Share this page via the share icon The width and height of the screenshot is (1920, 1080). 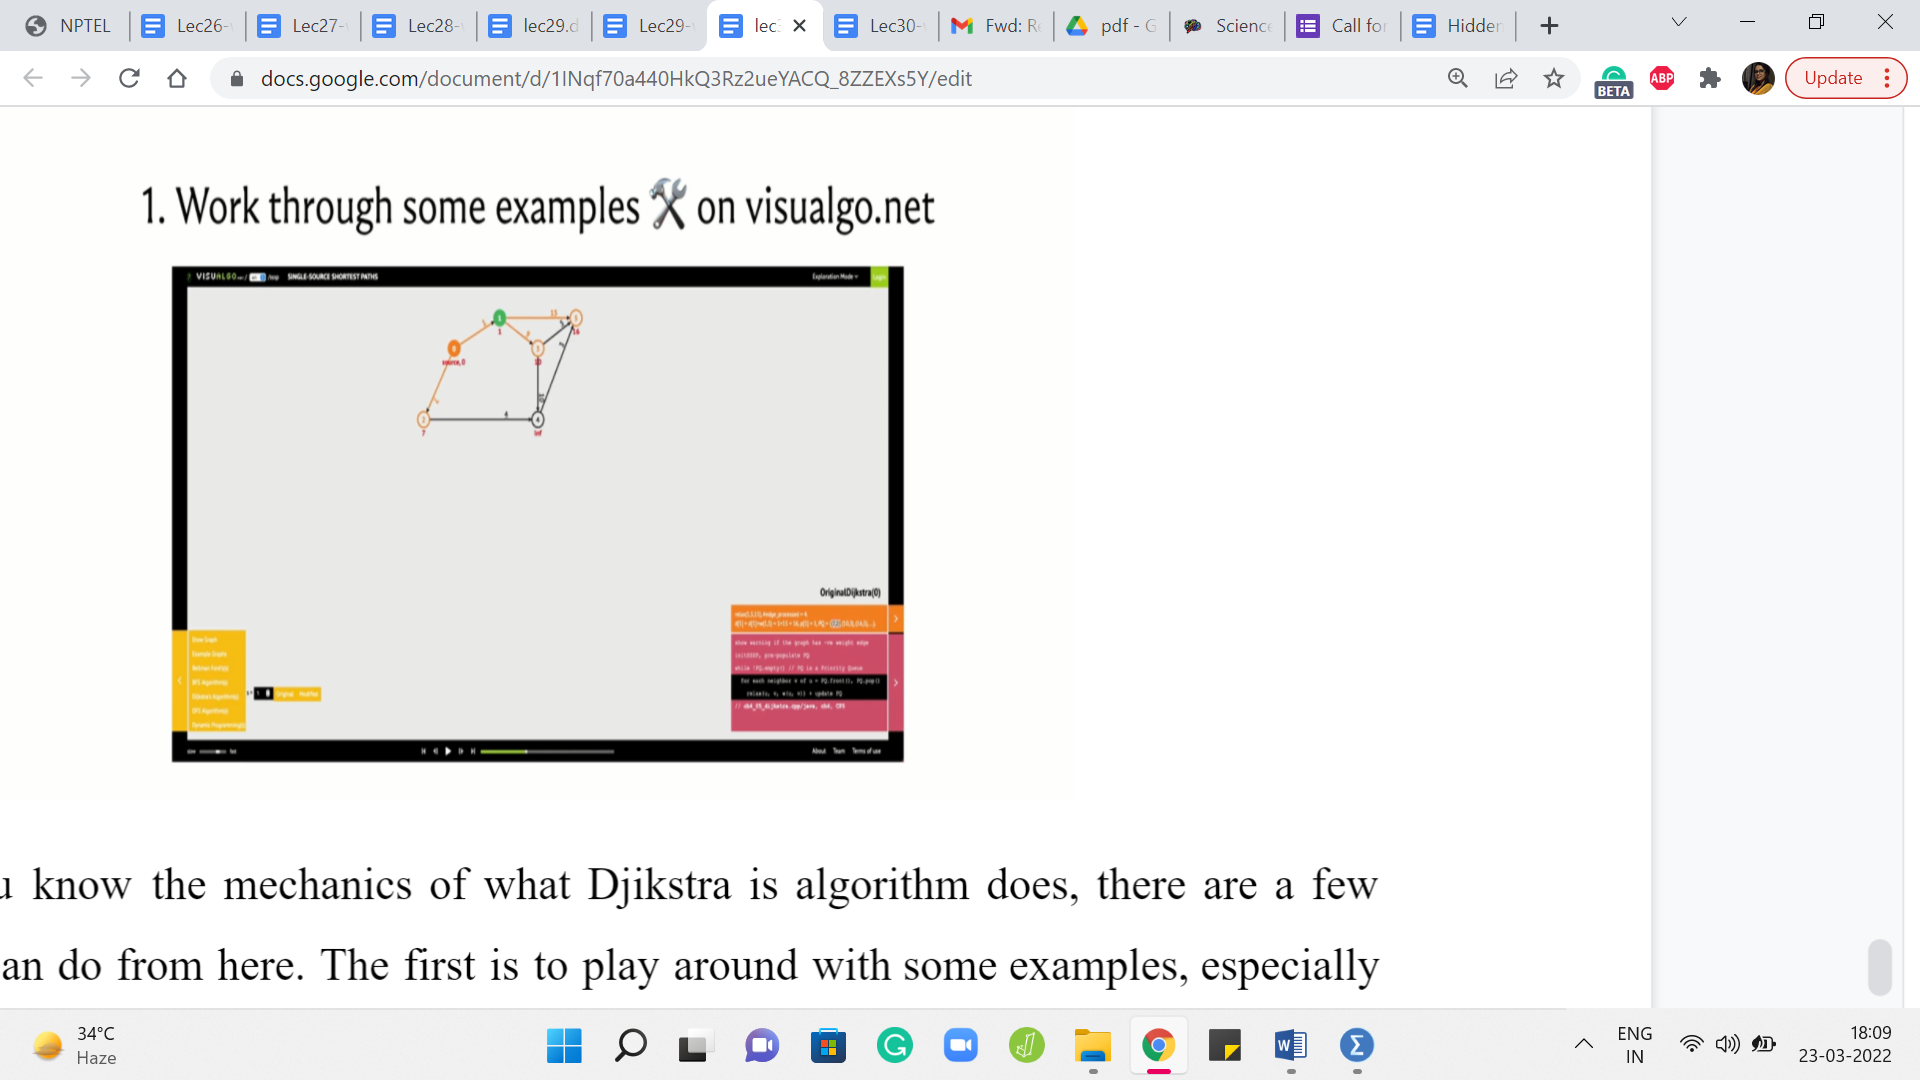(1506, 78)
